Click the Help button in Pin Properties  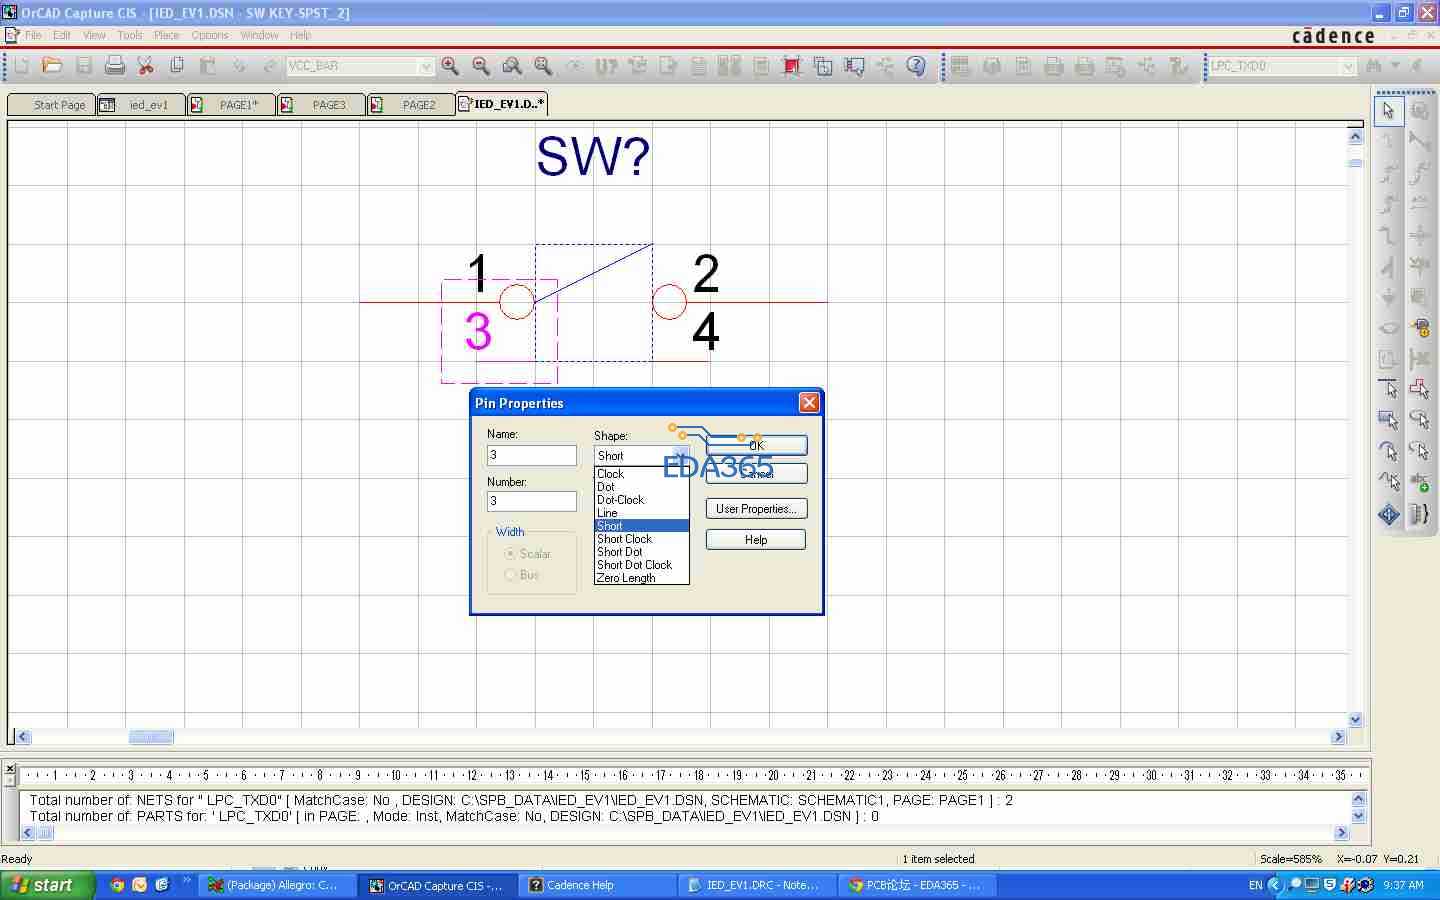pos(756,540)
